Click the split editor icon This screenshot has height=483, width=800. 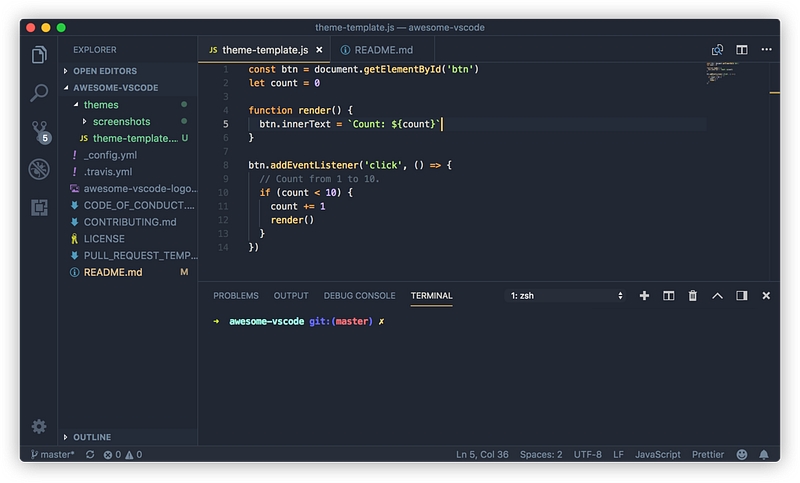742,49
